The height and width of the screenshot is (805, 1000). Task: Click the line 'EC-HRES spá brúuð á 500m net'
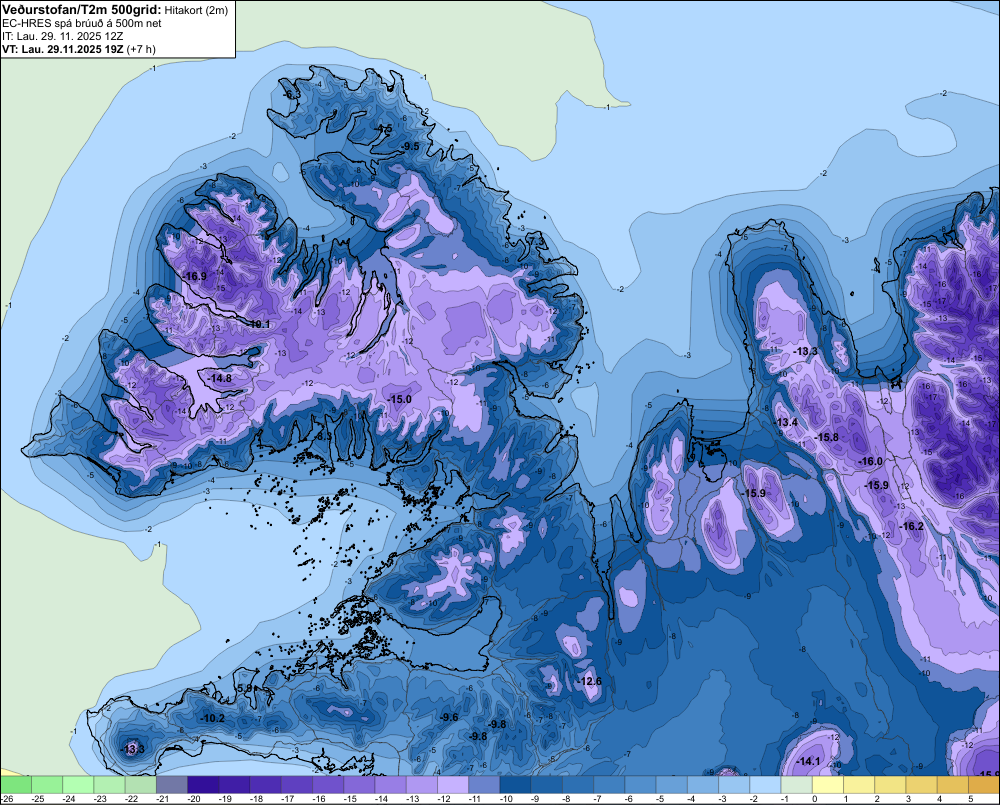pos(82,24)
